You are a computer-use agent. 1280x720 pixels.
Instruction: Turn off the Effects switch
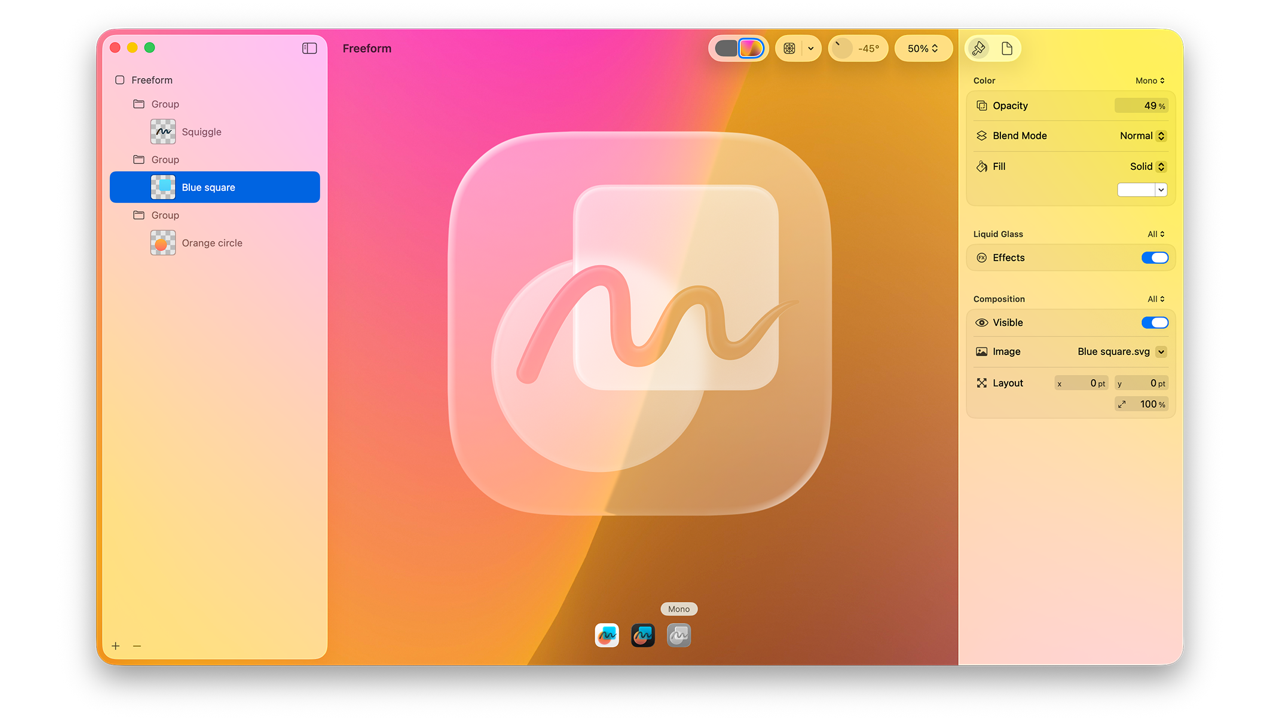coord(1155,258)
